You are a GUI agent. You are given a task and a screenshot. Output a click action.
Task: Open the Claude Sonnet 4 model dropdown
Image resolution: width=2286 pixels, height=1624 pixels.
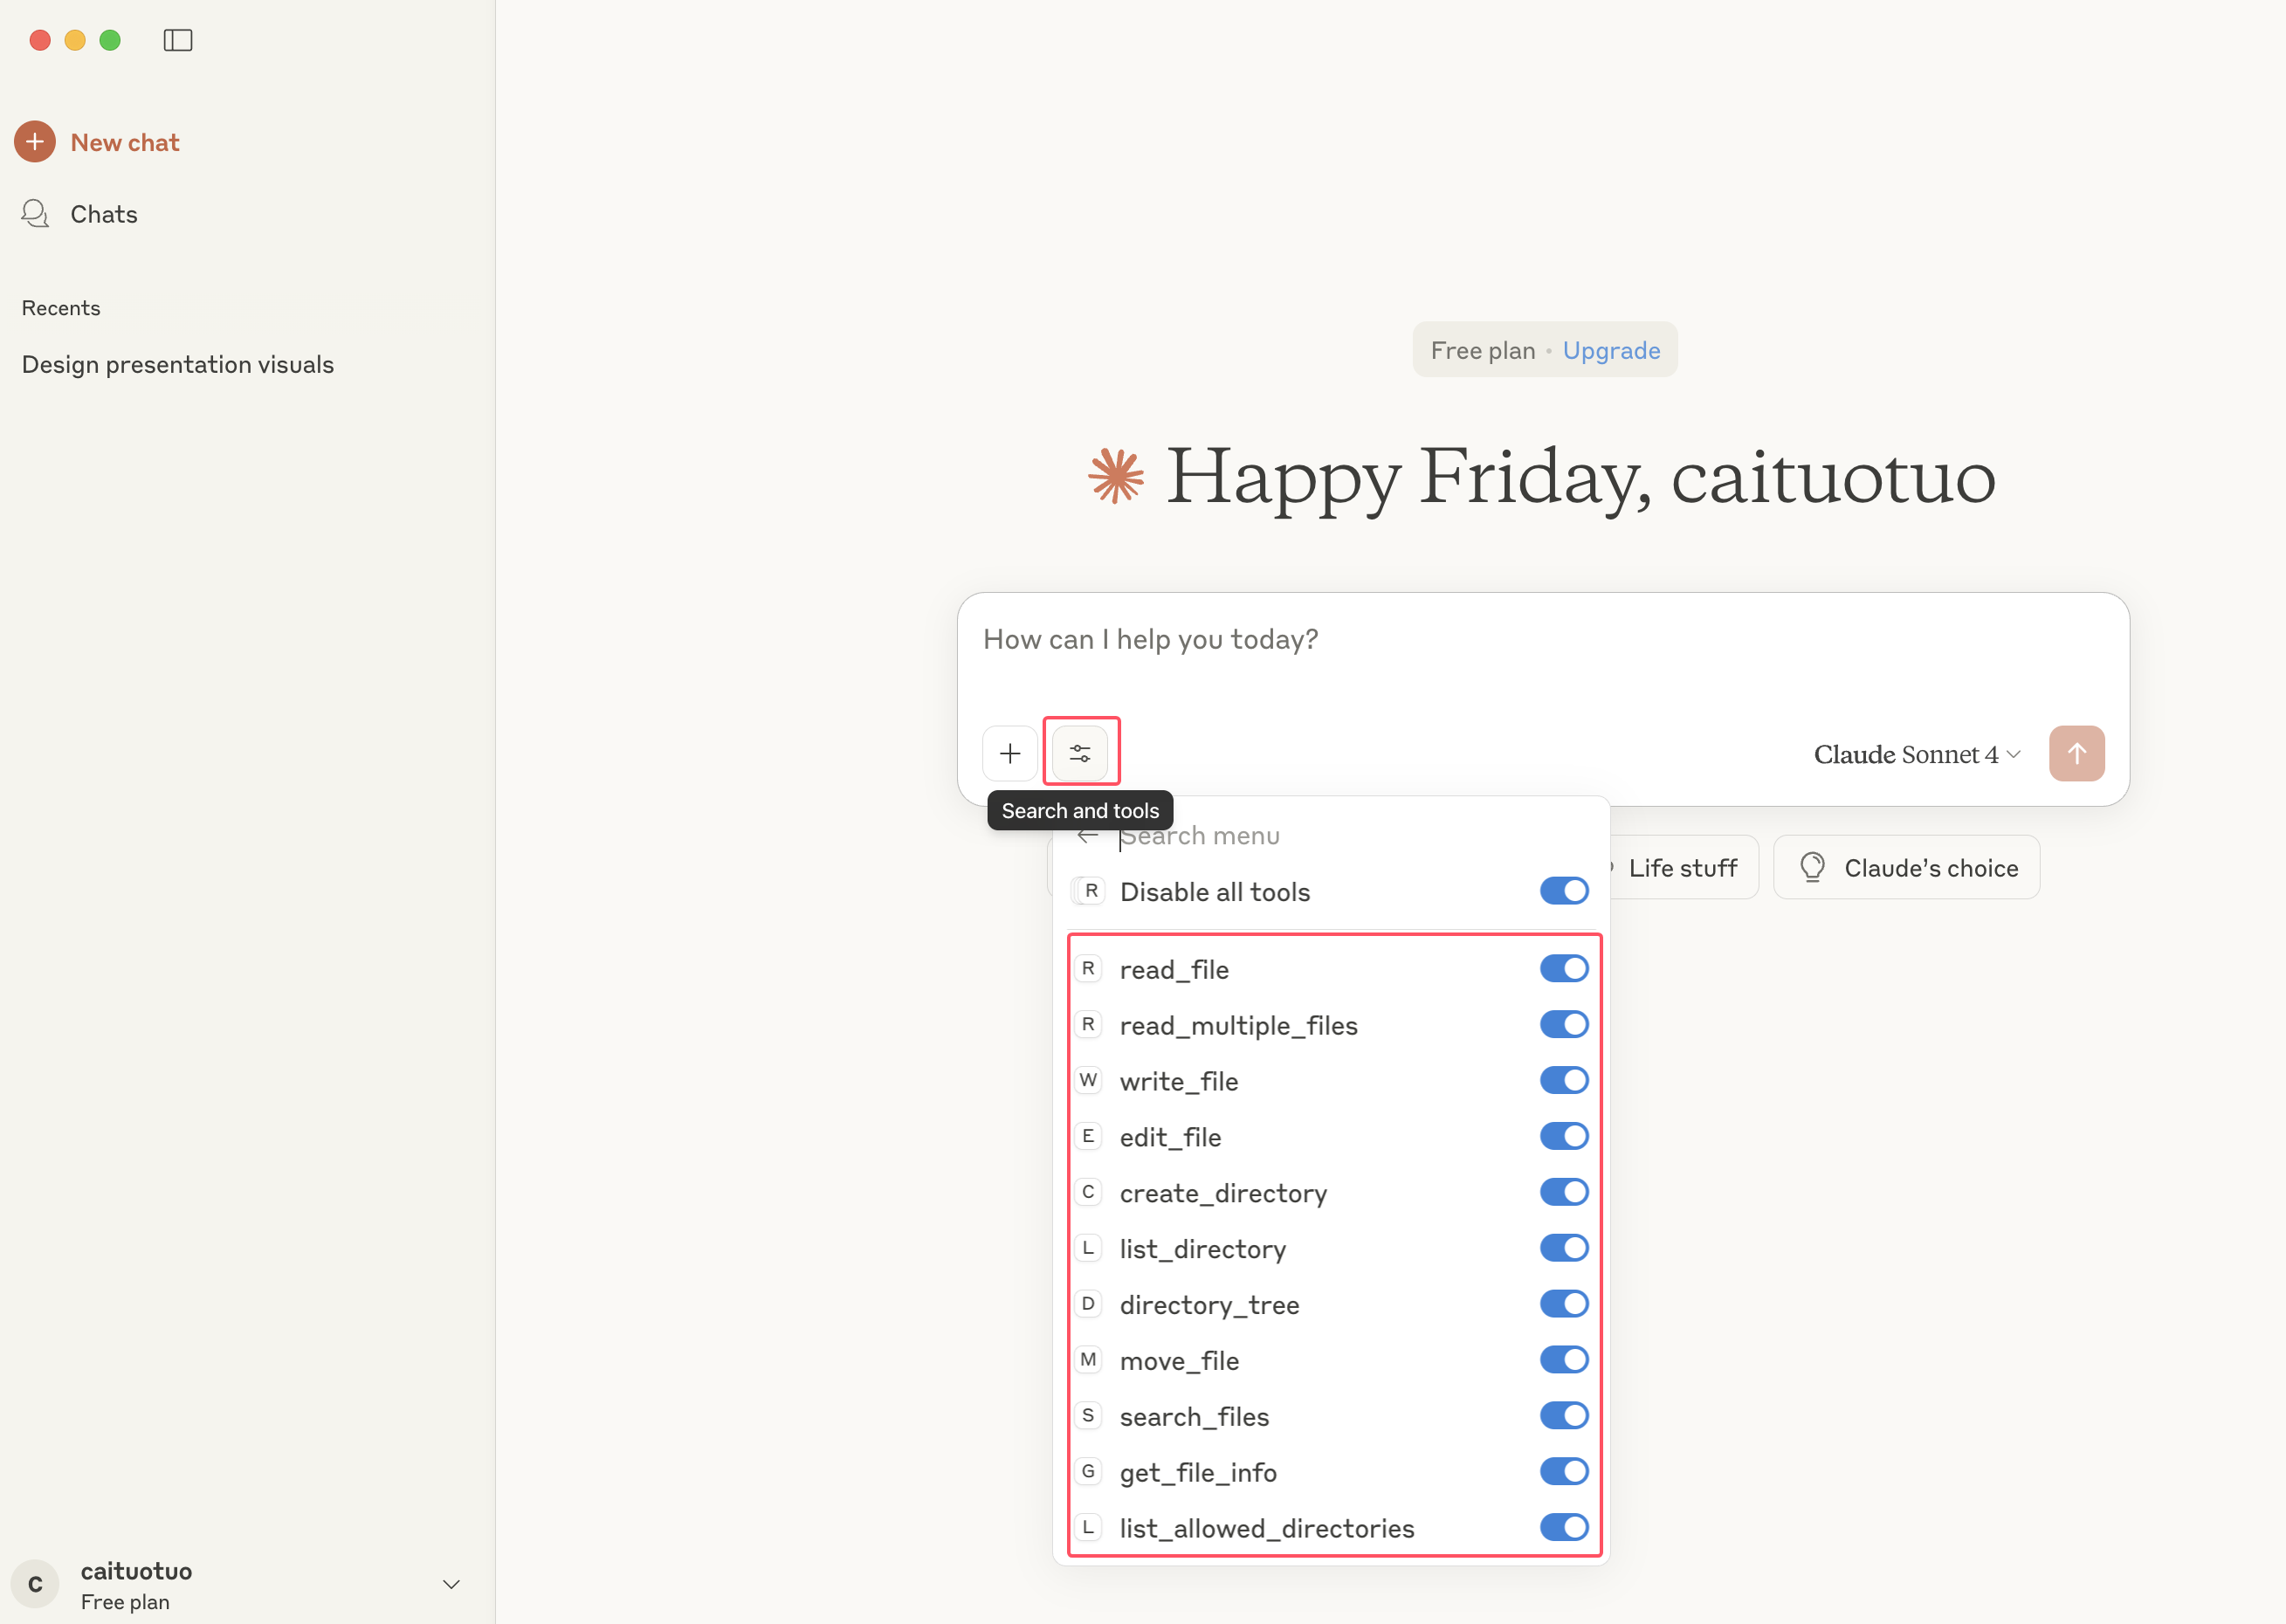pos(1916,754)
